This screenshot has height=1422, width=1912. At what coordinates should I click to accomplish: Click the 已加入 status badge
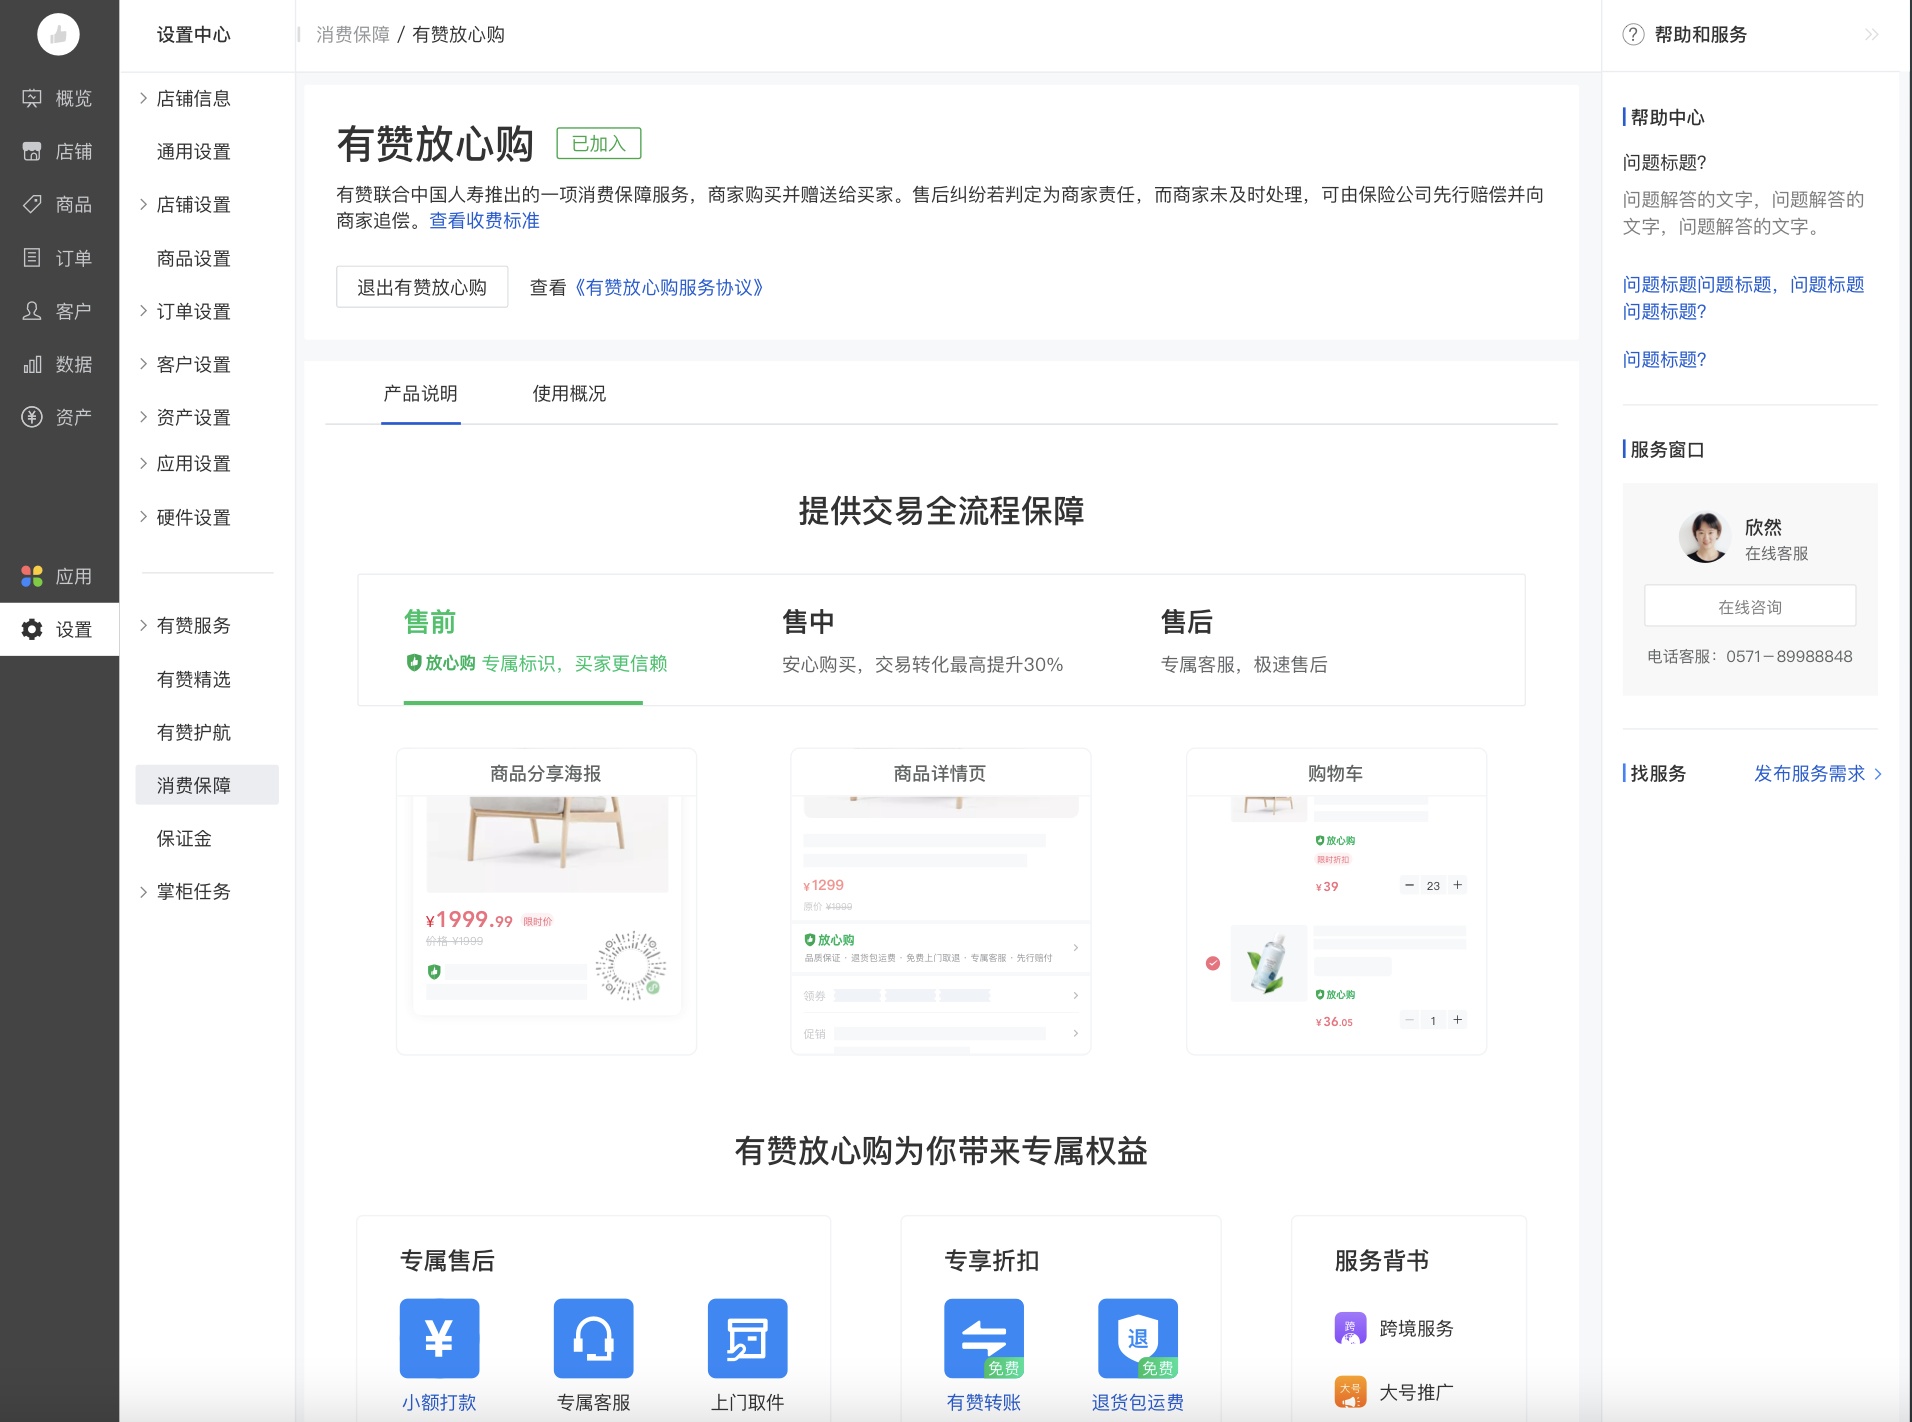598,144
